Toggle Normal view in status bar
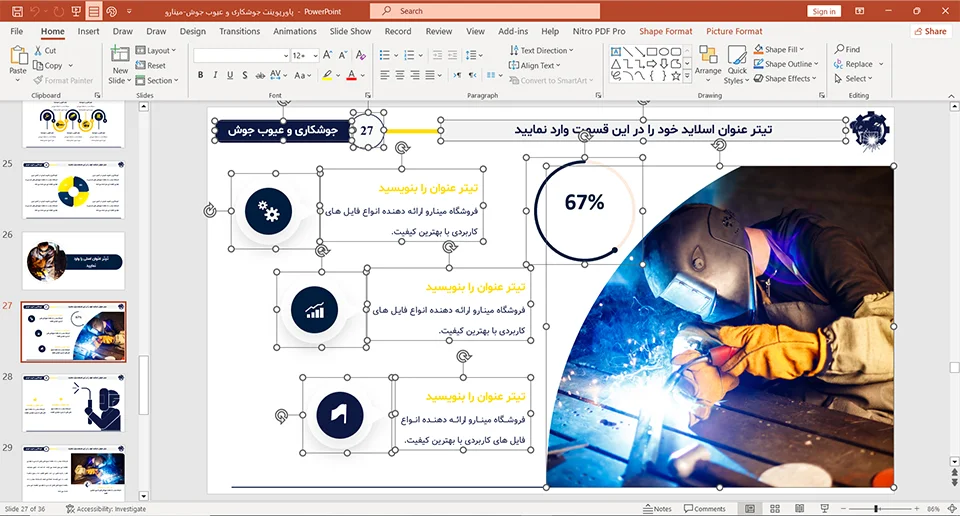Screen dimensions: 960x516 click(749, 509)
